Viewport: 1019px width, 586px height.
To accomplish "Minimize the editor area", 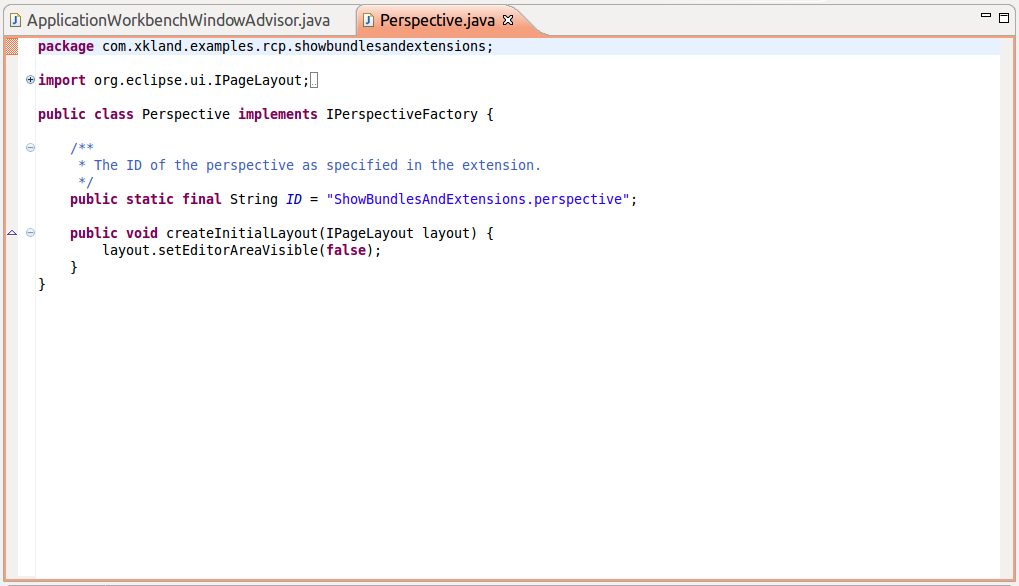I will click(x=986, y=16).
